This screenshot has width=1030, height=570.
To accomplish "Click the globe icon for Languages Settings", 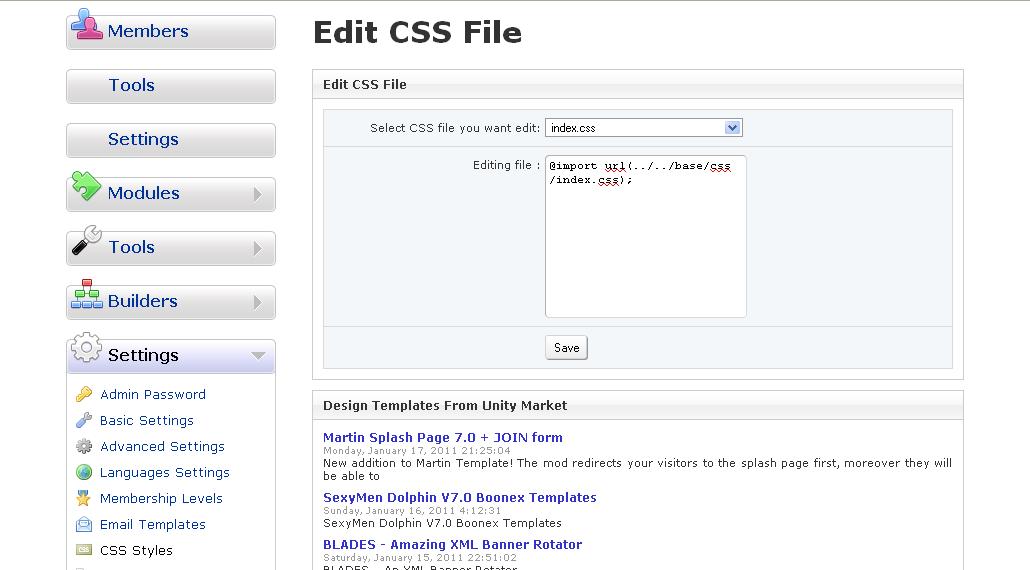I will click(84, 473).
